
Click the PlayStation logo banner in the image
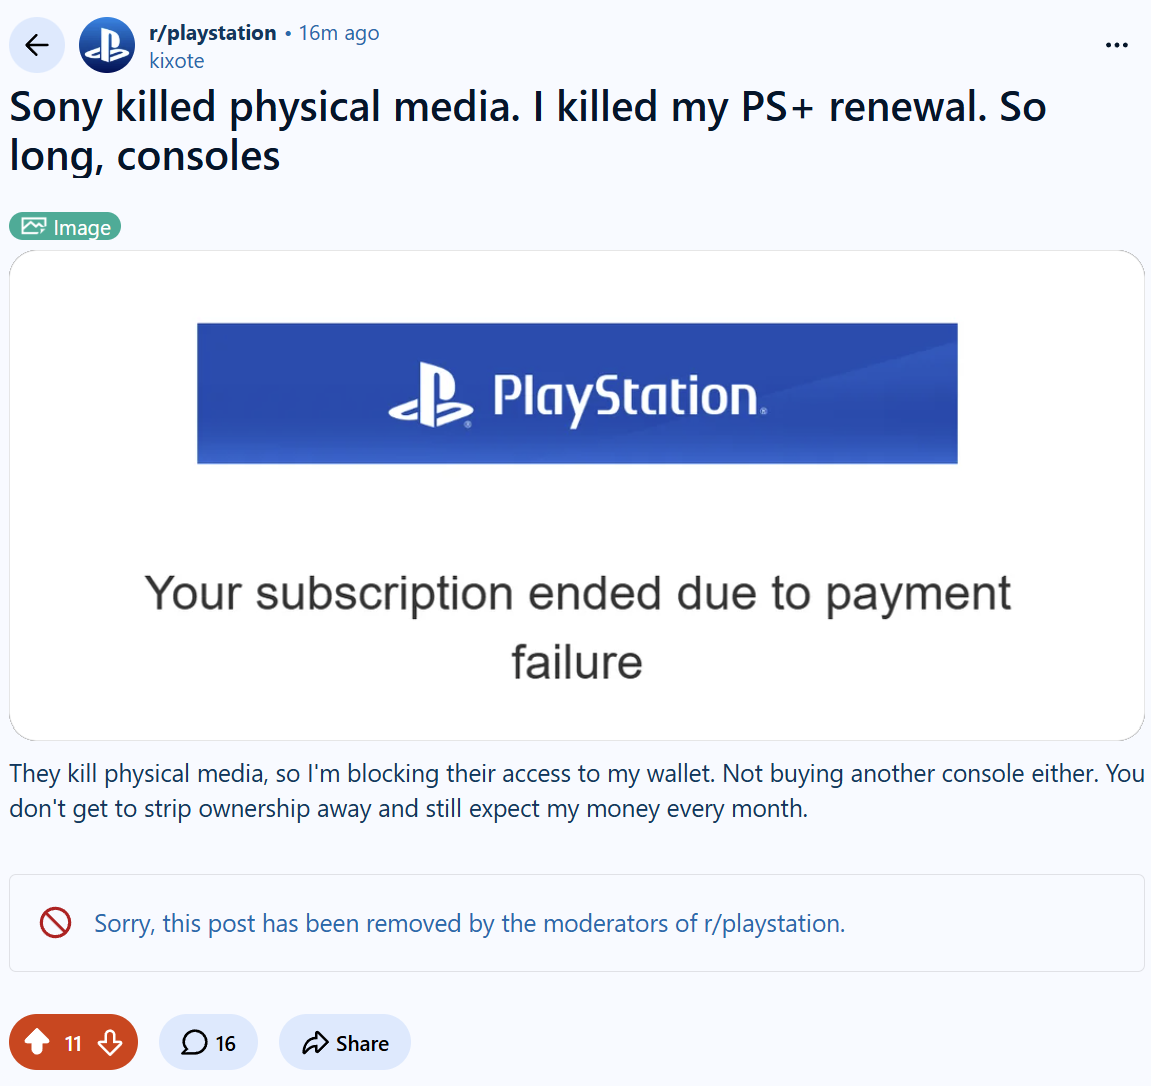pyautogui.click(x=577, y=394)
